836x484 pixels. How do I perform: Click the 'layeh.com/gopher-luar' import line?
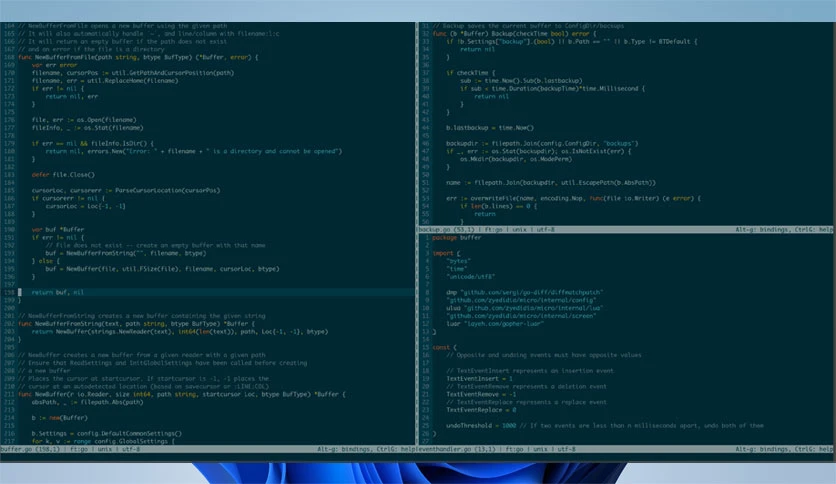[x=495, y=324]
